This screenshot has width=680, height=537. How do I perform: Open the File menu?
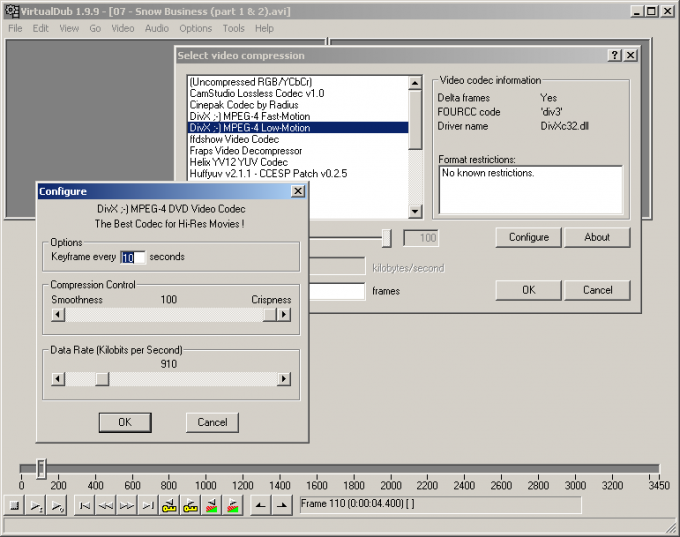tap(15, 29)
